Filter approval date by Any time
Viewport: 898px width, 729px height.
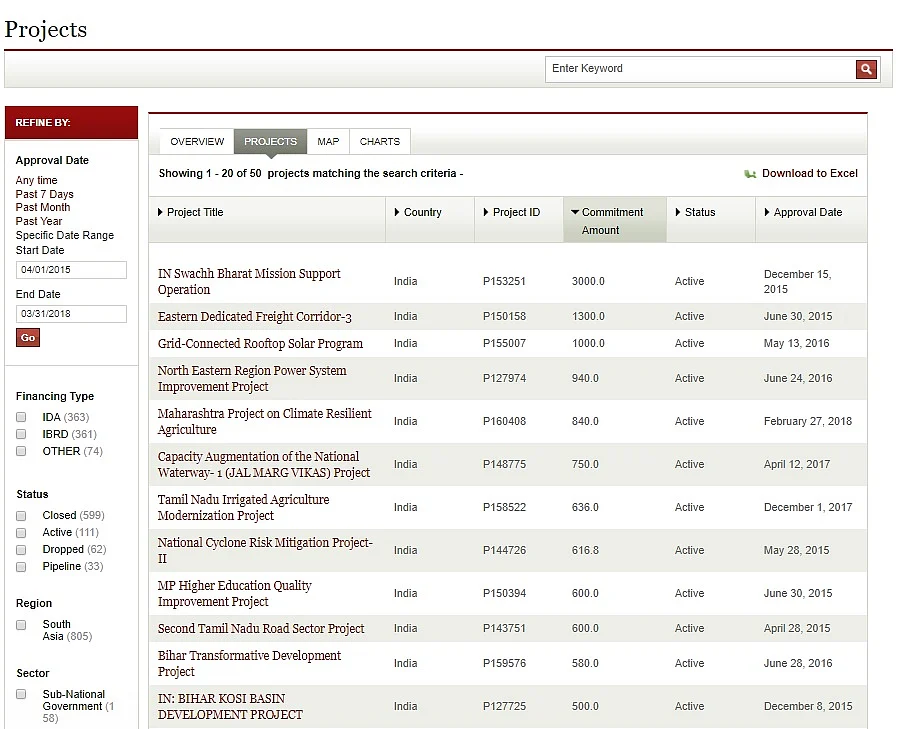click(36, 180)
